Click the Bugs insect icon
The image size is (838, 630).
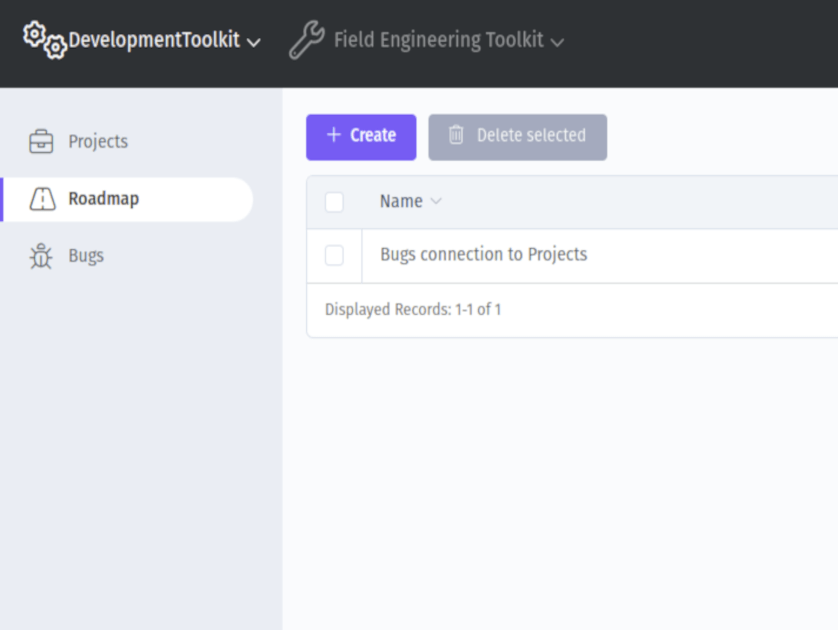[41, 256]
